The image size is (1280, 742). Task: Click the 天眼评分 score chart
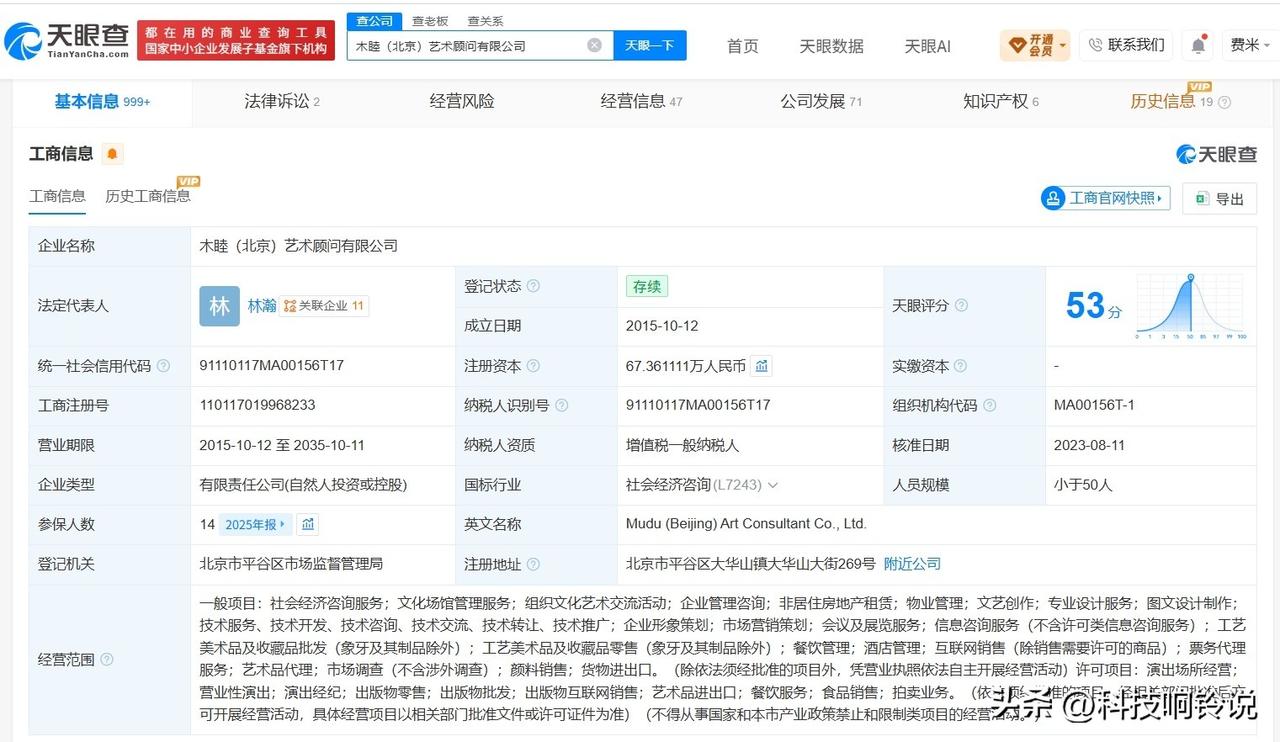point(1190,307)
